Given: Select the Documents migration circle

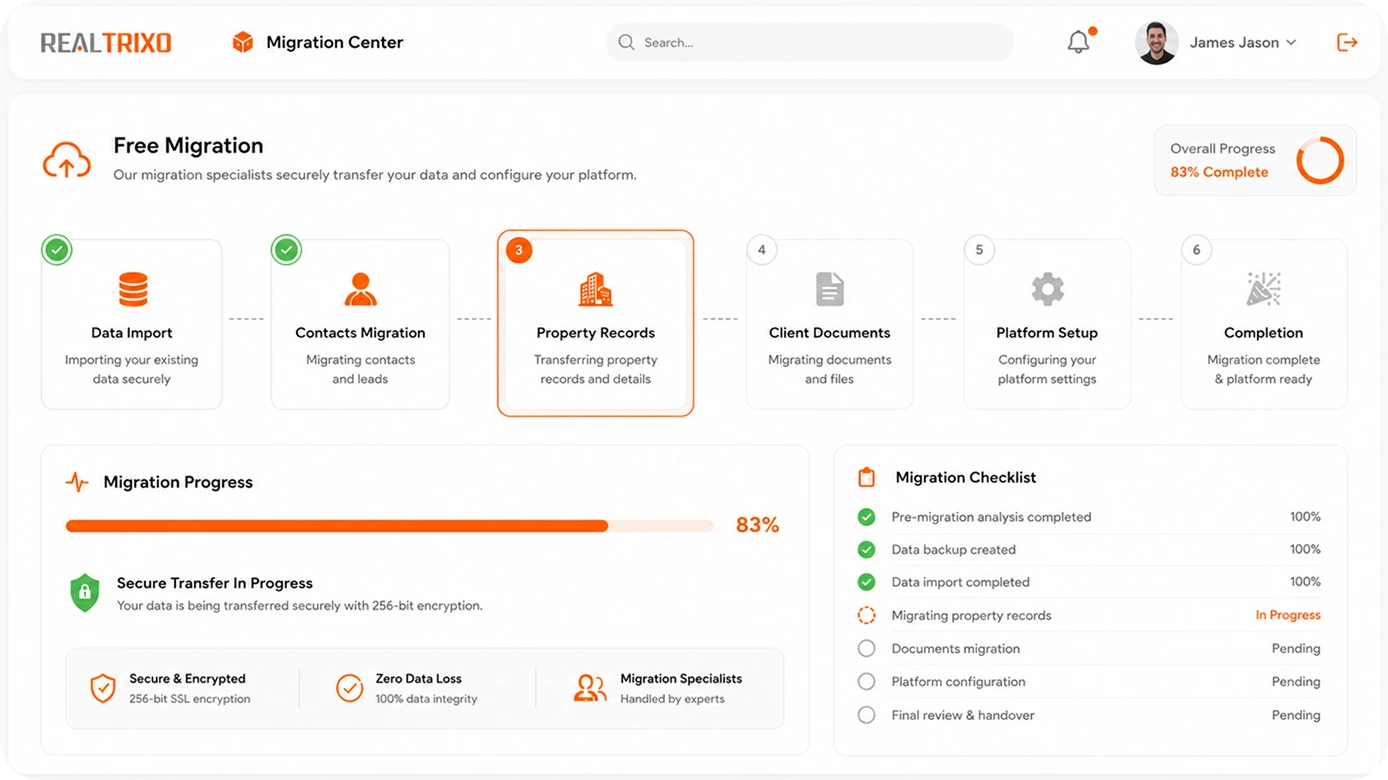Looking at the screenshot, I should (x=866, y=649).
